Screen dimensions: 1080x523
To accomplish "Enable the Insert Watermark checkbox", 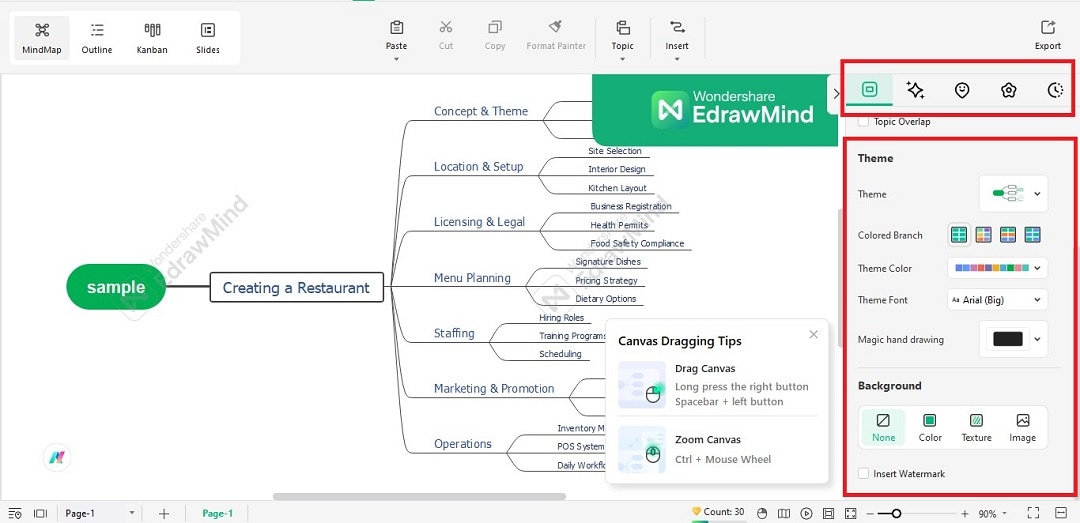I will coord(863,474).
